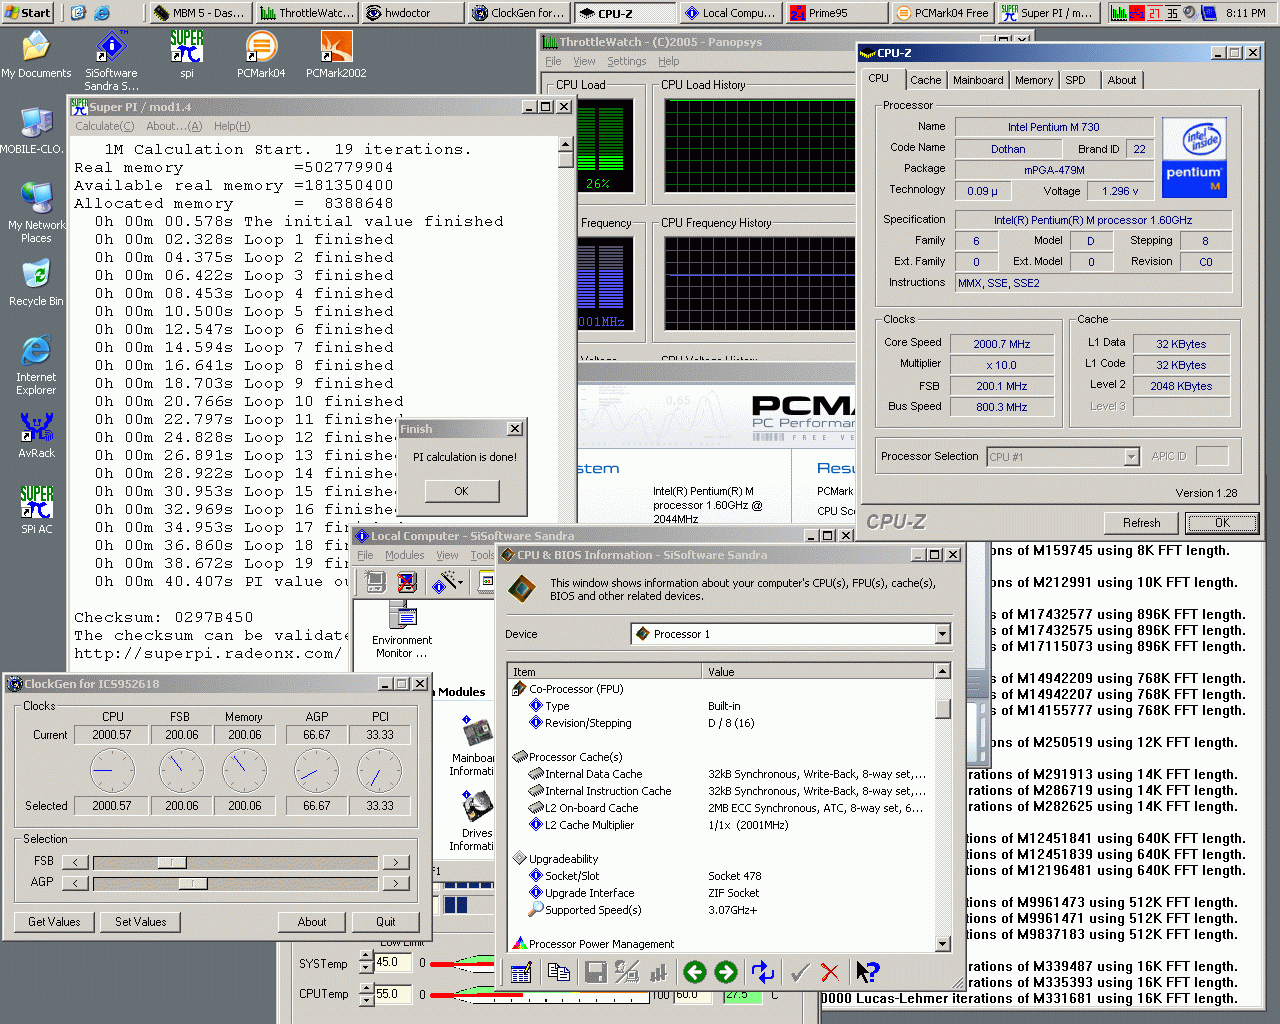The image size is (1280, 1024).
Task: Switch to the Memory tab in CPU-Z
Action: pos(1033,80)
